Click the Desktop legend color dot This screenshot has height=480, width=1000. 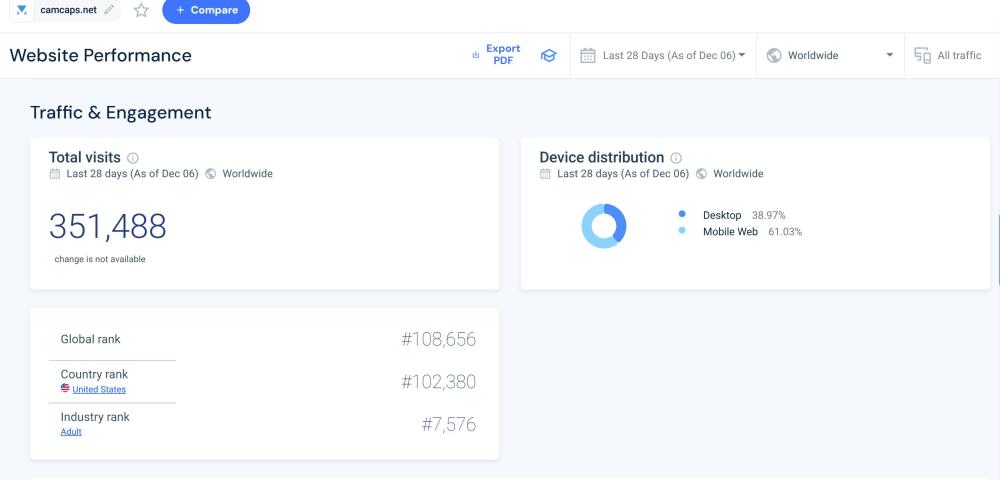point(682,214)
